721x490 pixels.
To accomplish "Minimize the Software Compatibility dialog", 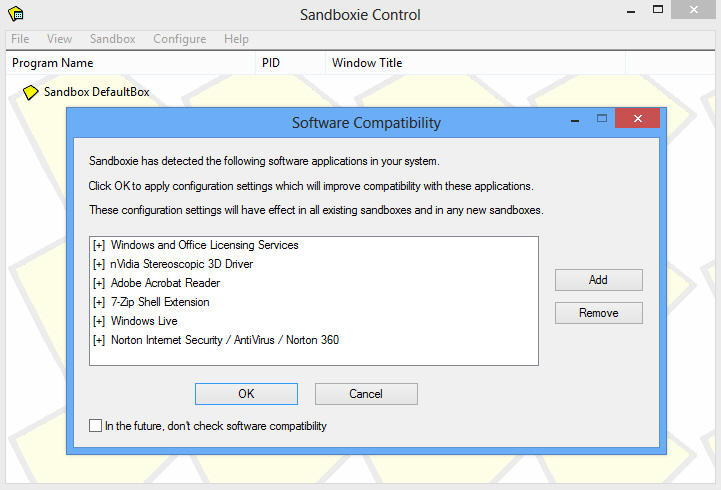I will point(575,120).
